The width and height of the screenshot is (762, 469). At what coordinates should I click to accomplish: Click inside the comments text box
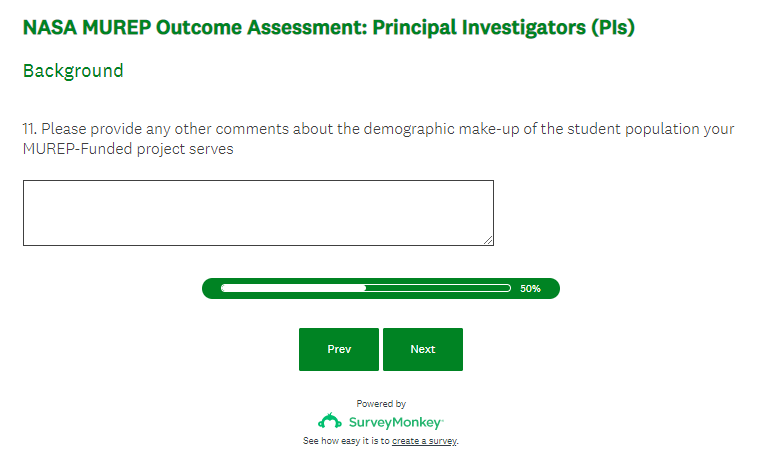(258, 212)
